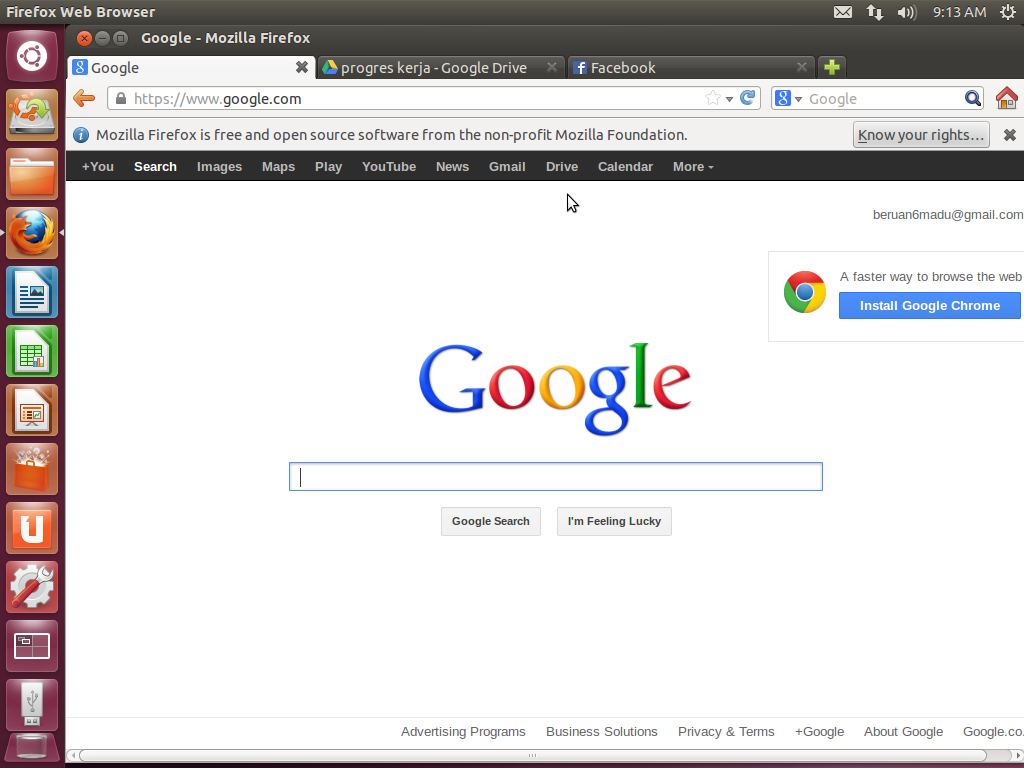Click the I'm Feeling Lucky button

point(614,521)
